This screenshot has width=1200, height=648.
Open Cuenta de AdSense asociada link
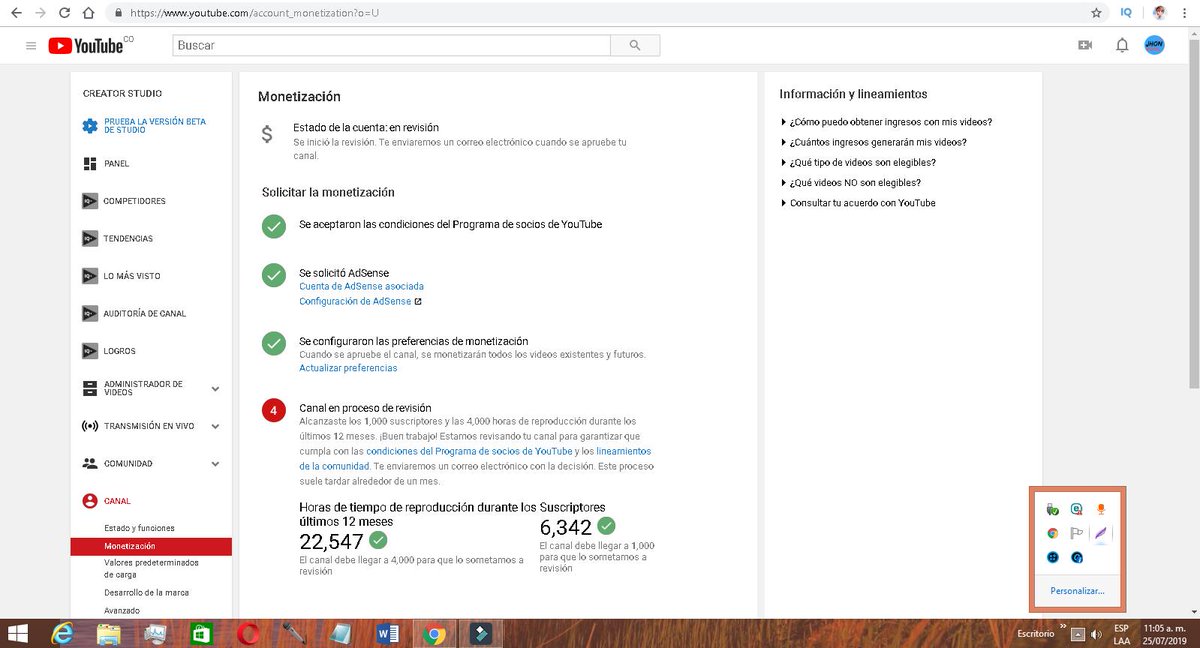(x=361, y=286)
